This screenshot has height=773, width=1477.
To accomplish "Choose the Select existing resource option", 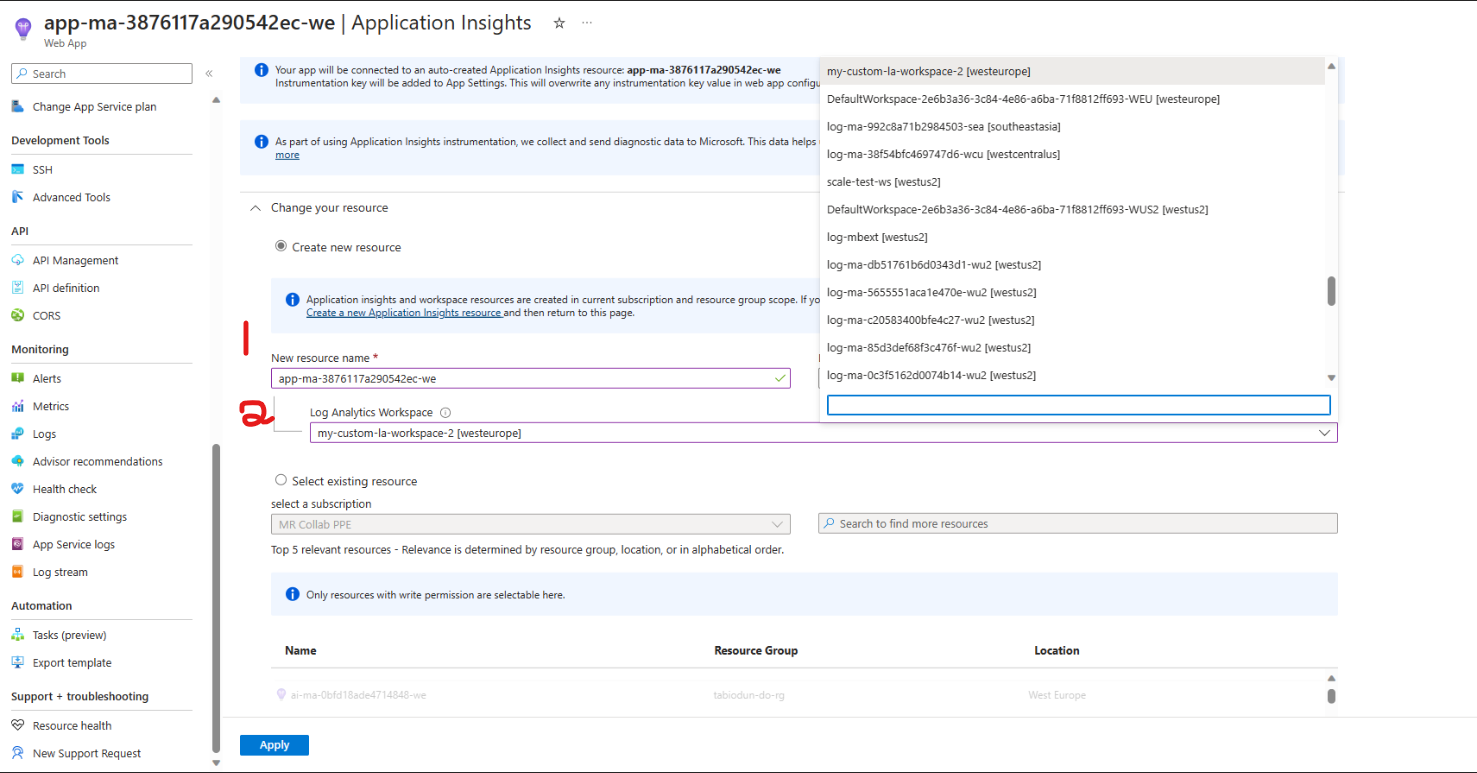I will [281, 480].
